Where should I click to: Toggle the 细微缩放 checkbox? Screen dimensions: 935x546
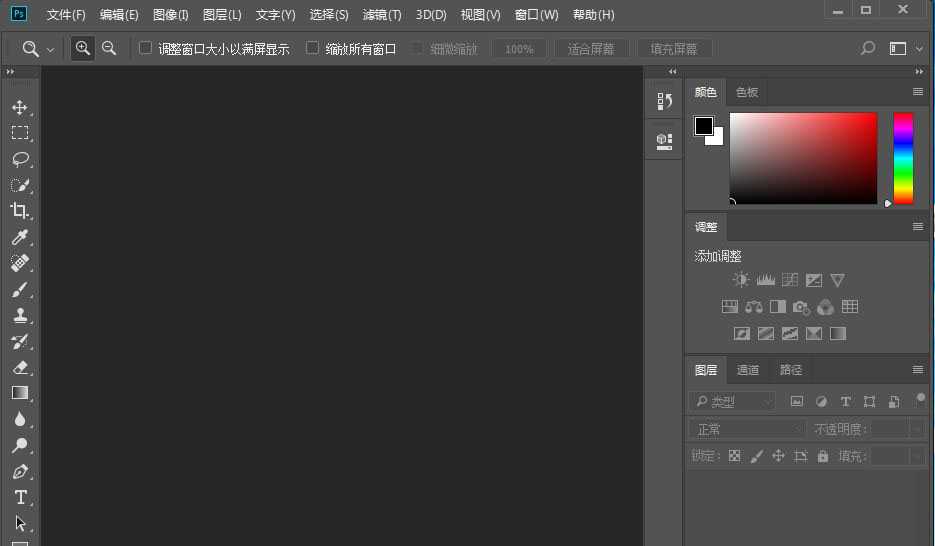point(418,48)
